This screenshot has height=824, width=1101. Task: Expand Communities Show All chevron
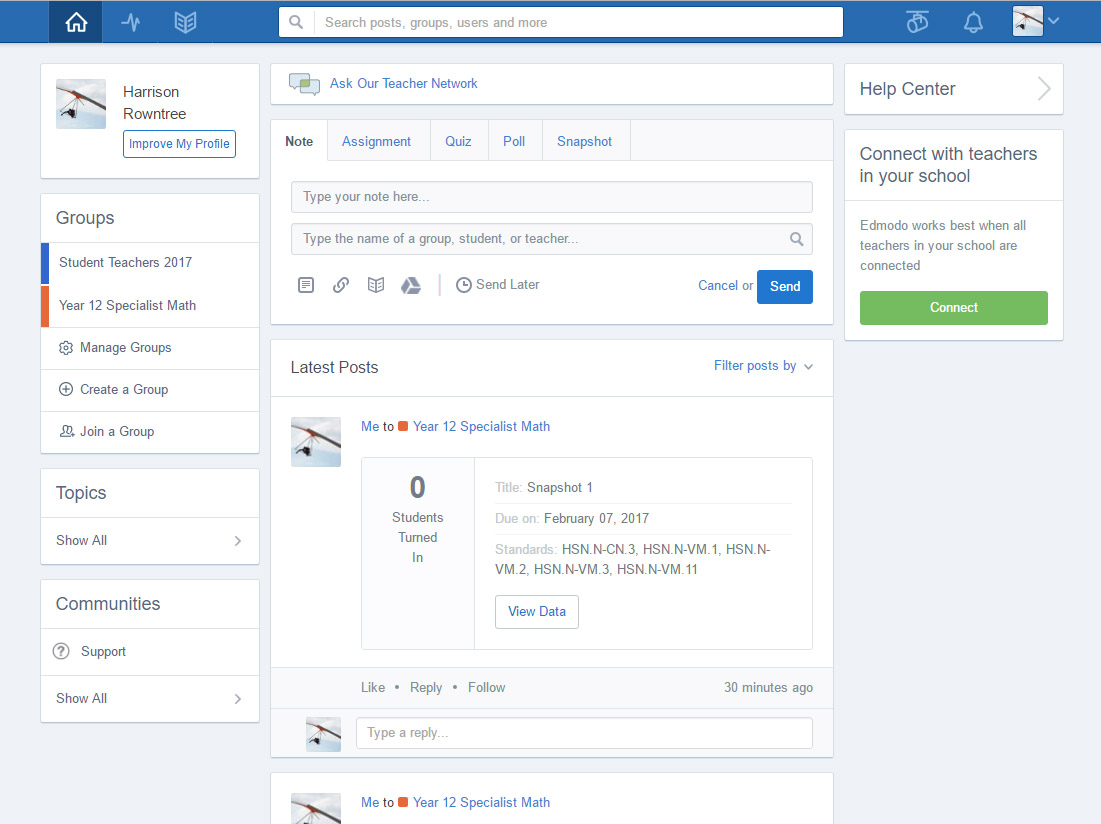(237, 699)
